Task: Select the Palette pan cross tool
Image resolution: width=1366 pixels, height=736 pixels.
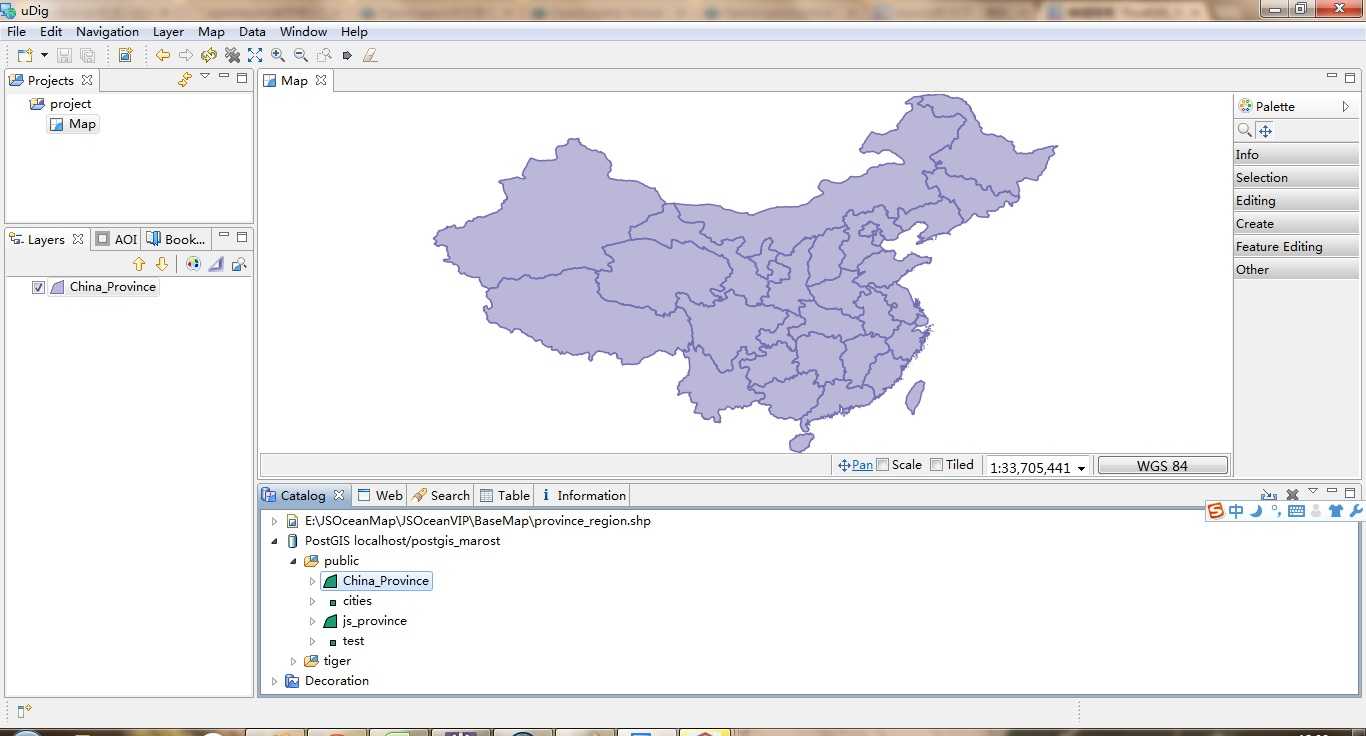Action: tap(1265, 131)
